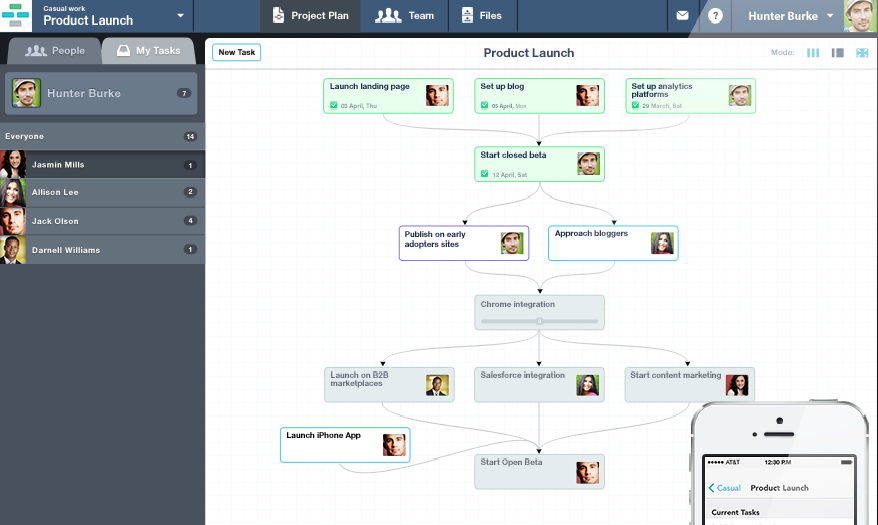
Task: Click the due date 12 April, Sat
Action: [x=510, y=175]
